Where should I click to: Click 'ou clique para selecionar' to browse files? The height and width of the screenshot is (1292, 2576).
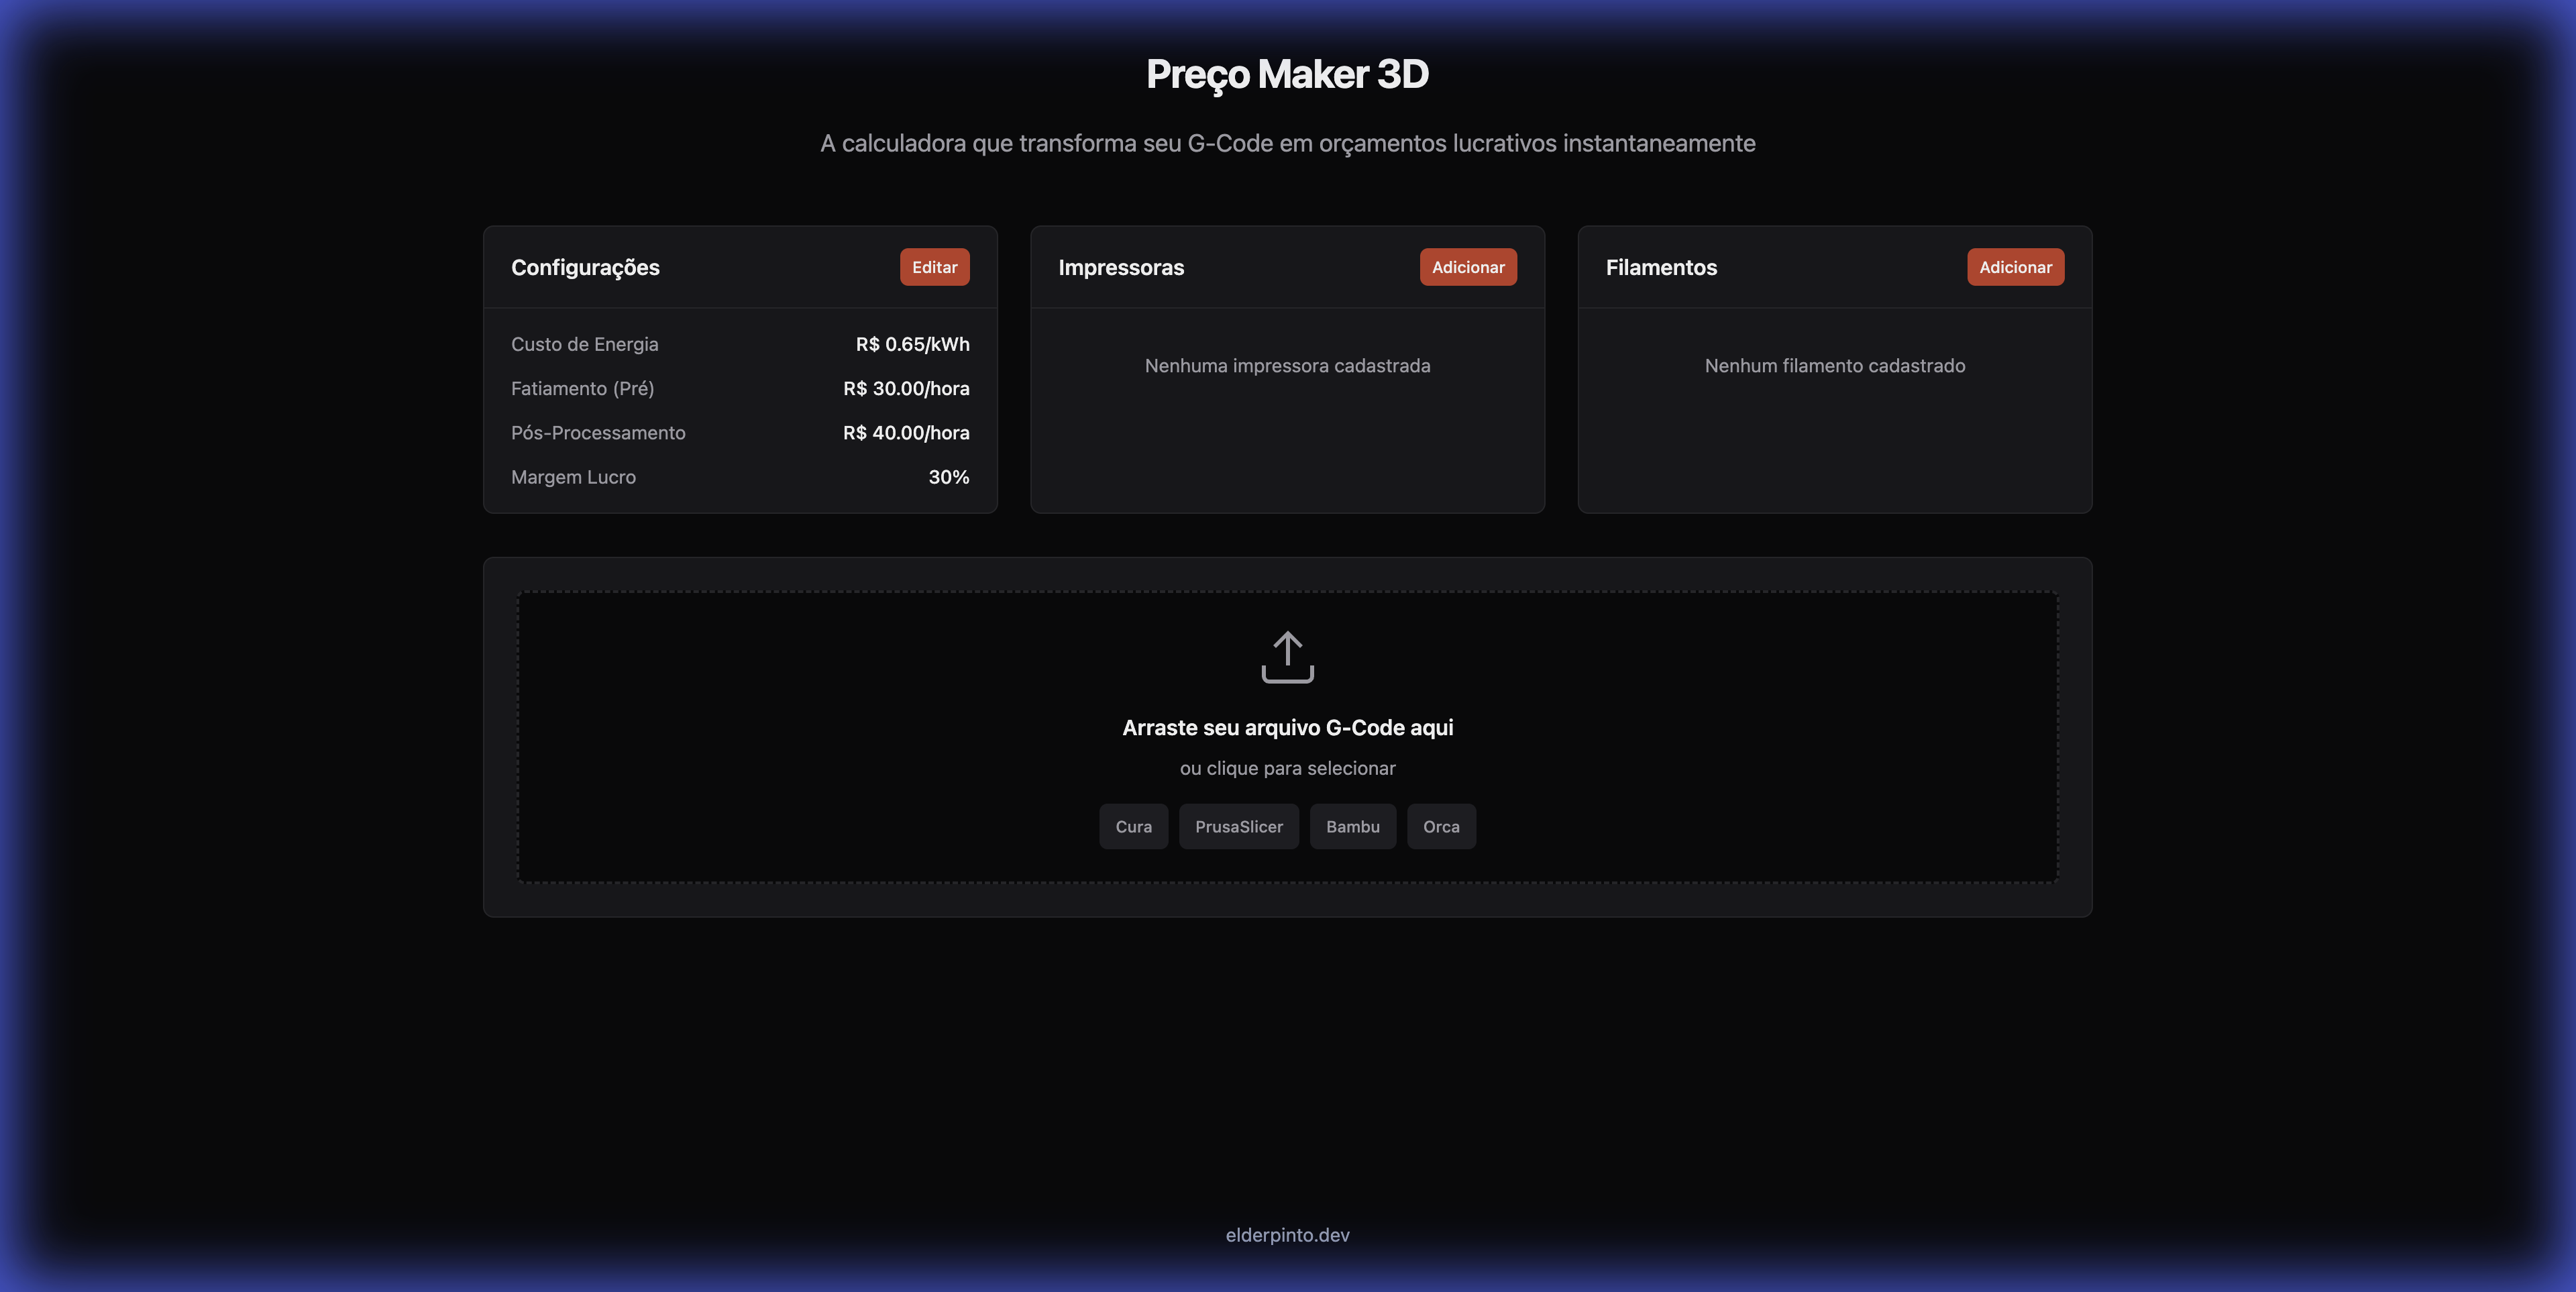(1288, 768)
